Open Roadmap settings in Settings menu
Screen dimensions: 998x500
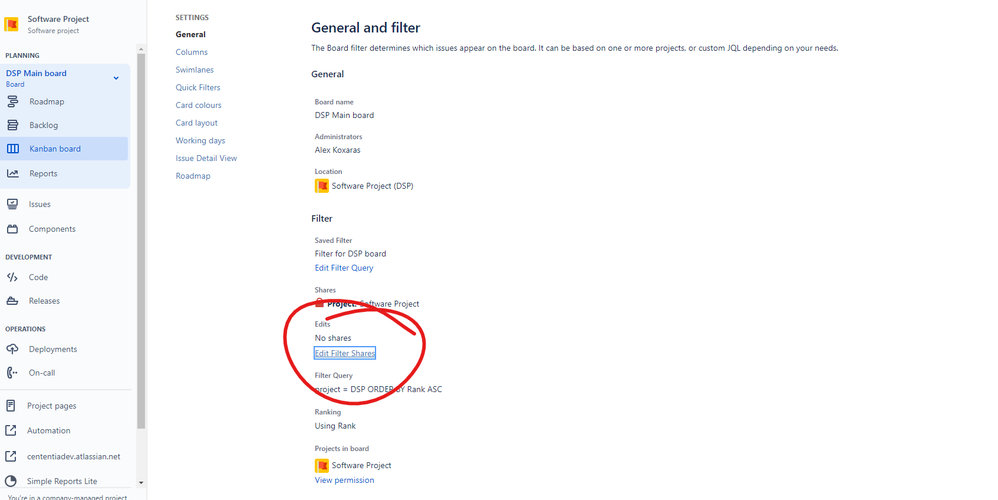point(193,176)
